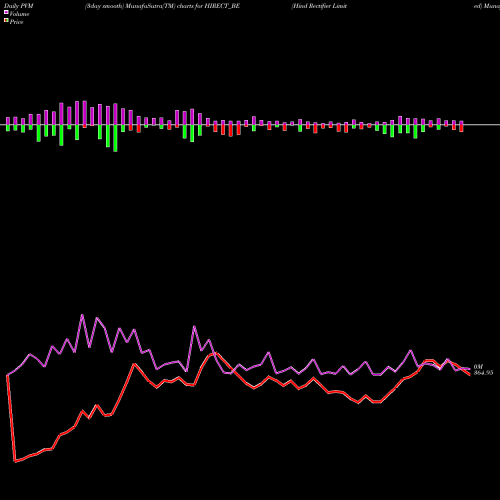The height and width of the screenshot is (500, 500).
Task: Select the 'Volume' legend label
Action: point(19,14)
